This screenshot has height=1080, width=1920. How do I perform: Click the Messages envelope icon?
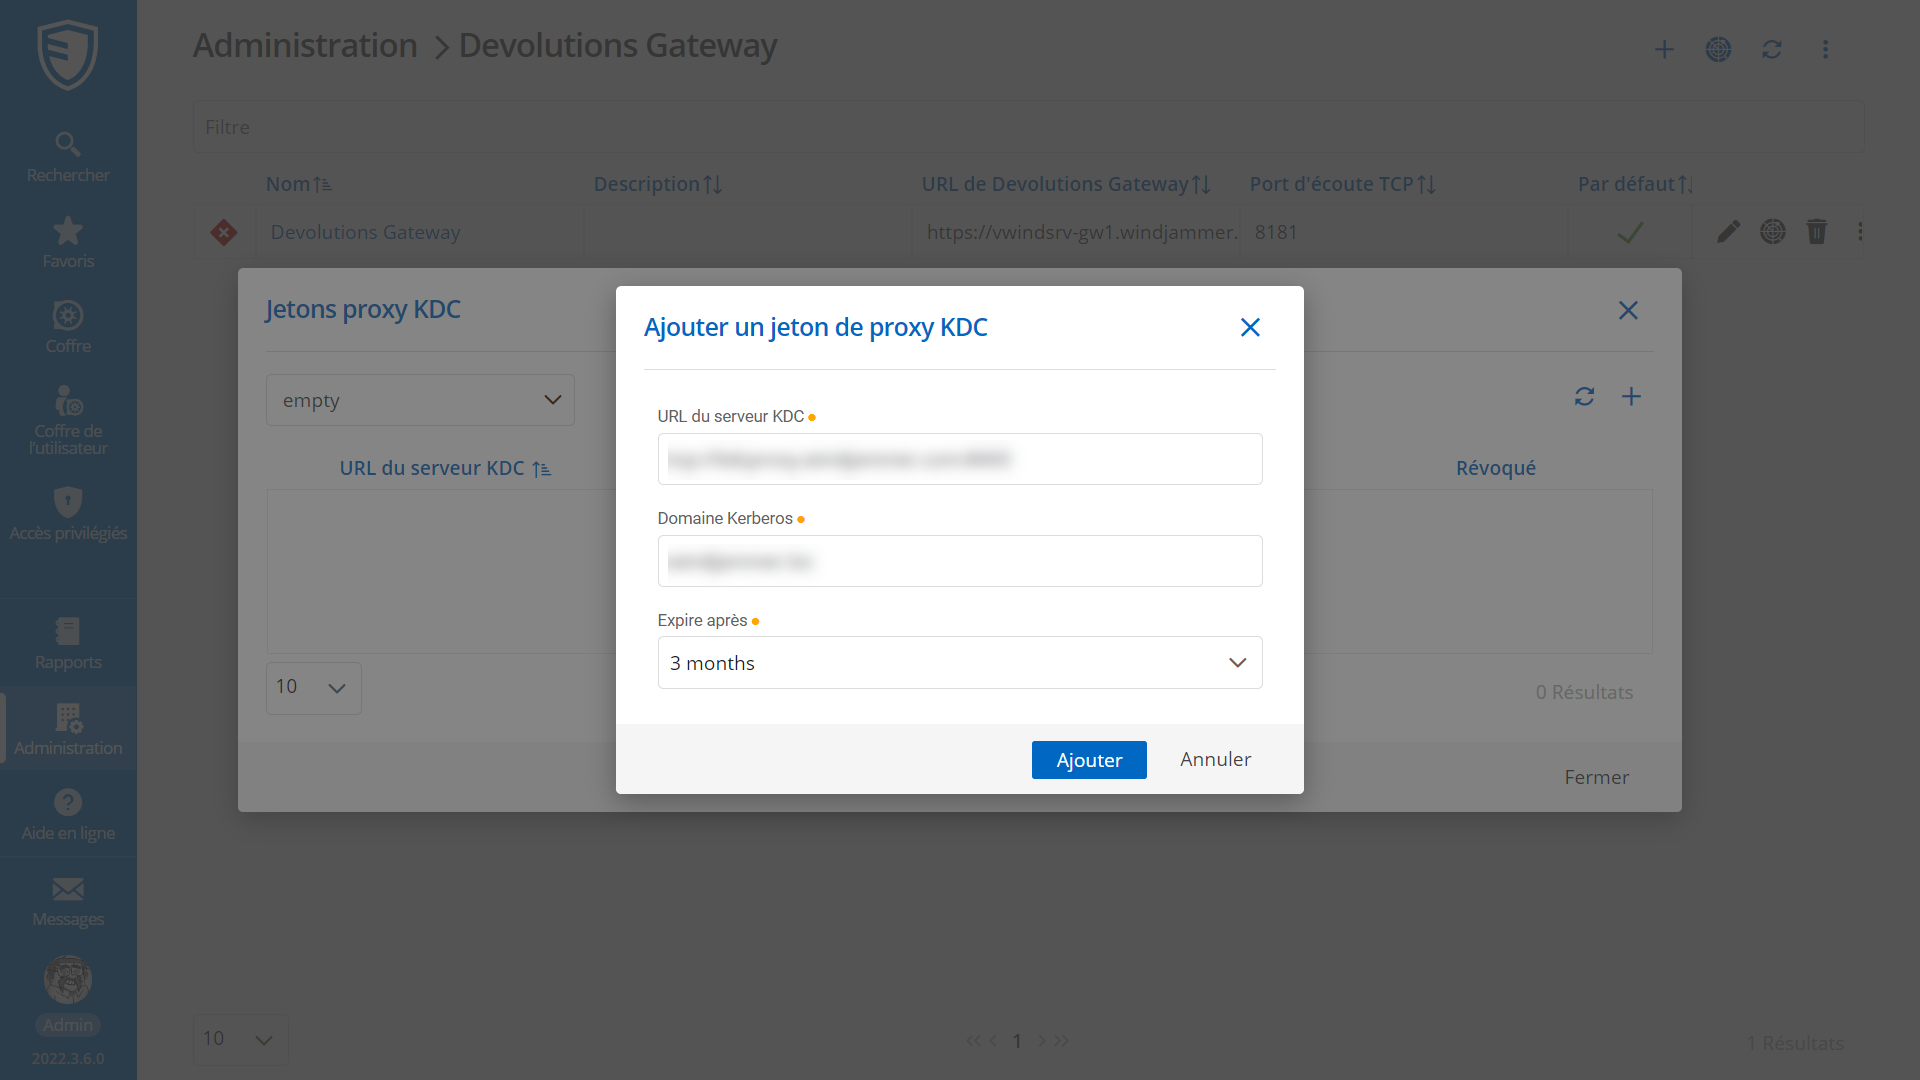68,889
